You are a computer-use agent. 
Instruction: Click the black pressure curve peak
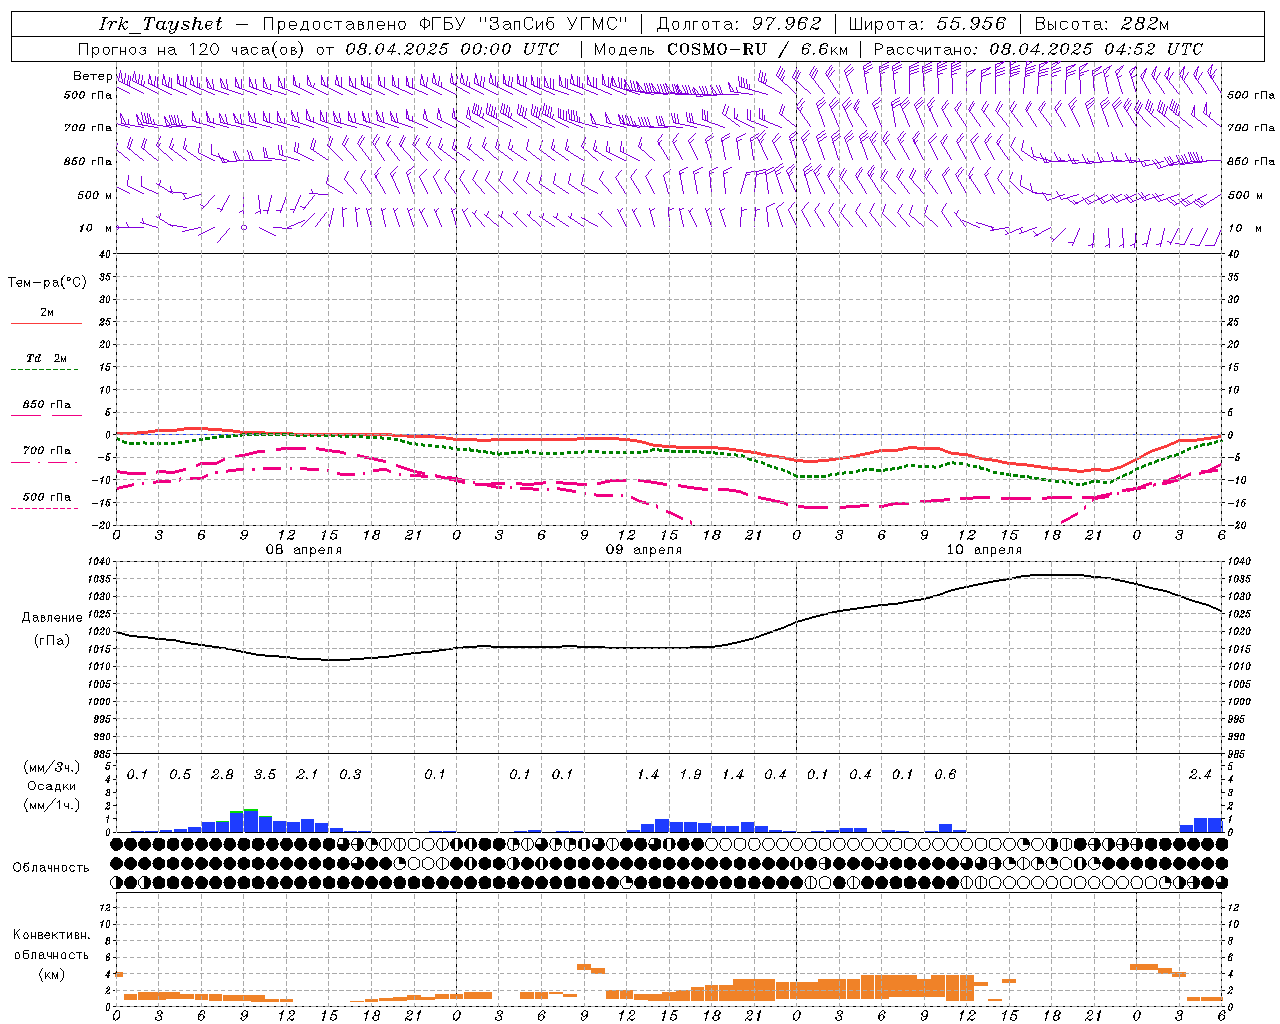[1060, 575]
